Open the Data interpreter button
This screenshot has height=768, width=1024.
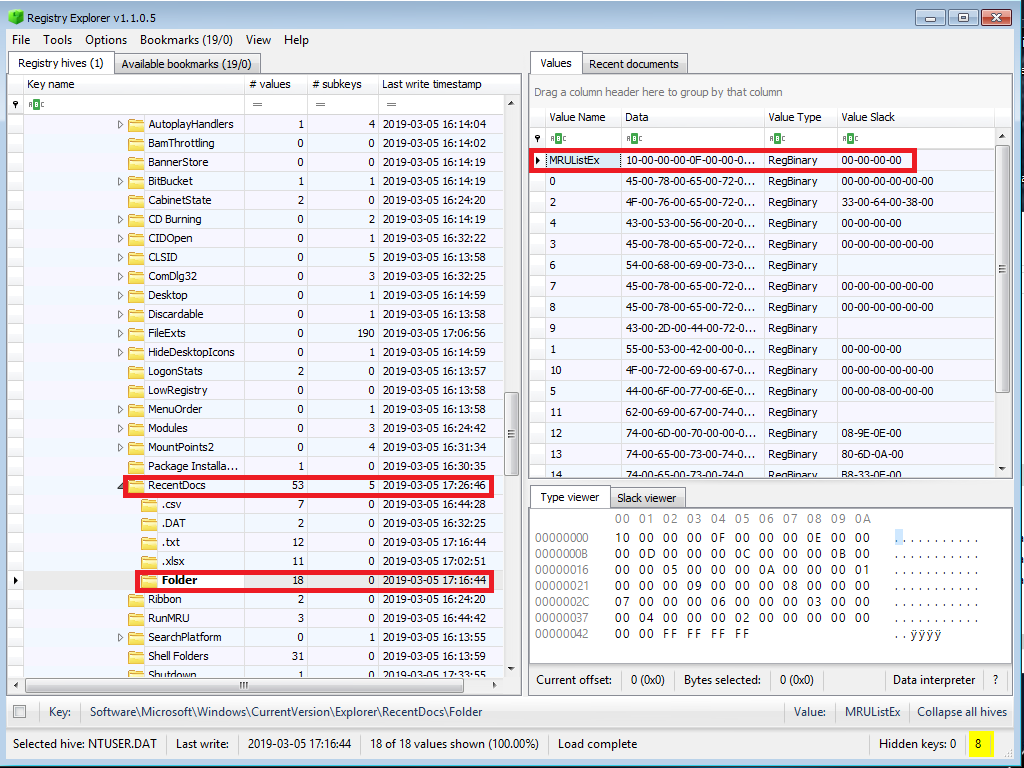click(933, 680)
